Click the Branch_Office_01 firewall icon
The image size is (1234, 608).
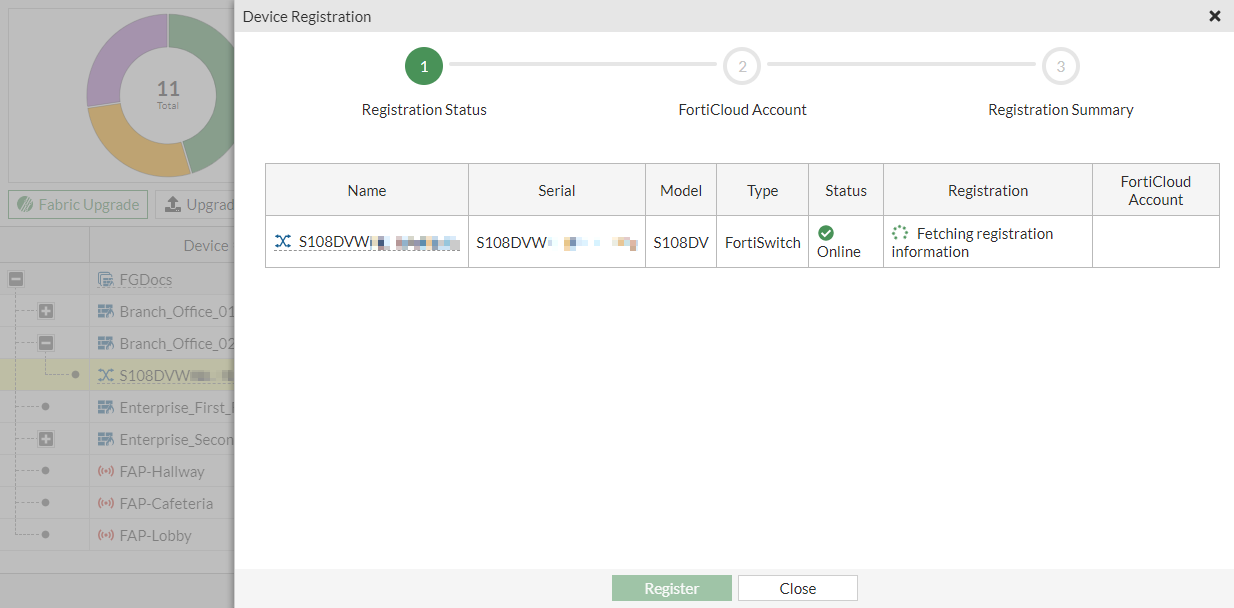[x=105, y=311]
